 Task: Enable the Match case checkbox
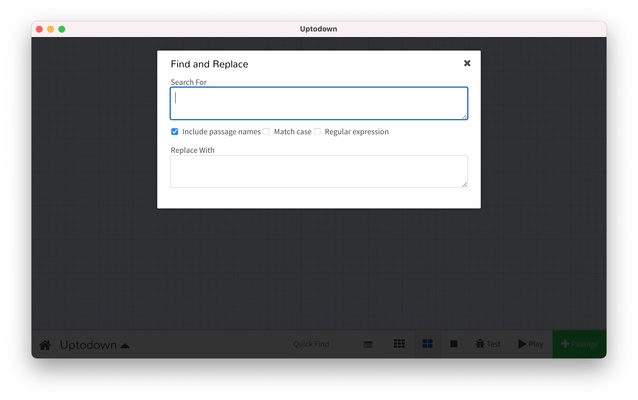pos(267,131)
